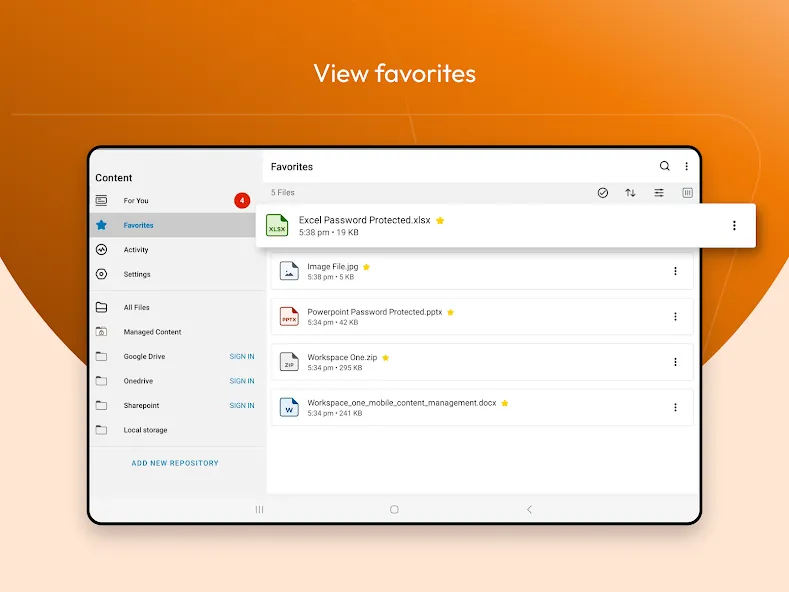This screenshot has width=789, height=592.
Task: Click the Word document file icon
Action: (289, 407)
